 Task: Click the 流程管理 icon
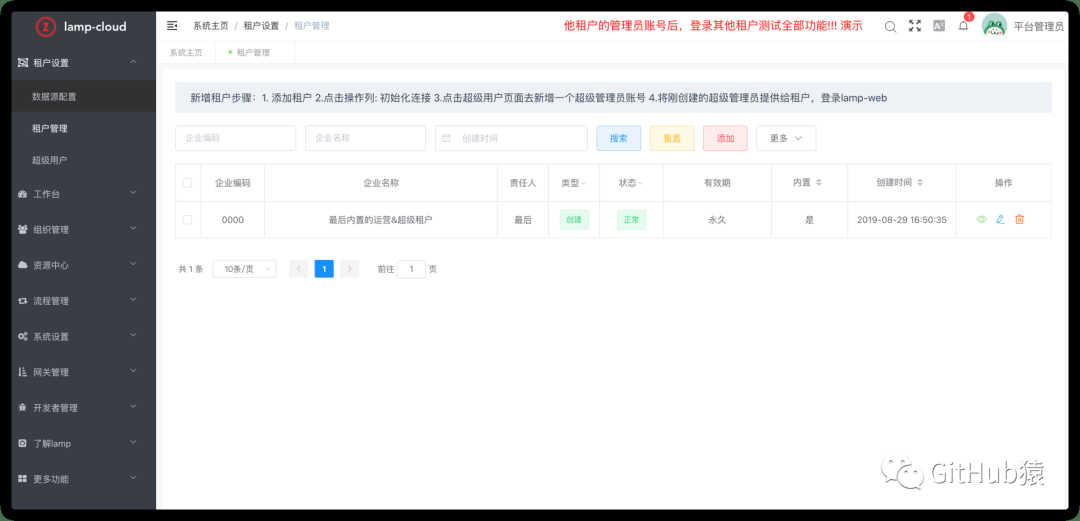23,301
